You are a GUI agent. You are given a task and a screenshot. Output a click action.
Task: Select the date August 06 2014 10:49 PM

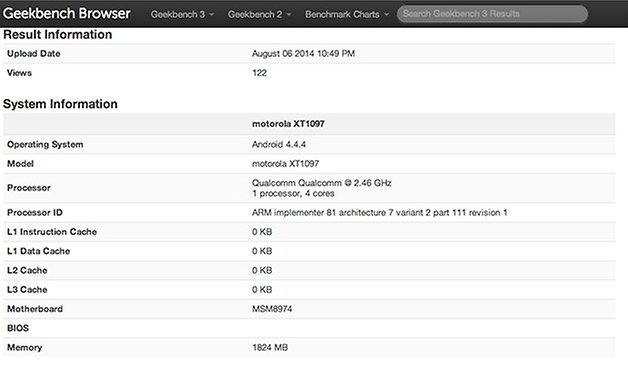point(303,54)
